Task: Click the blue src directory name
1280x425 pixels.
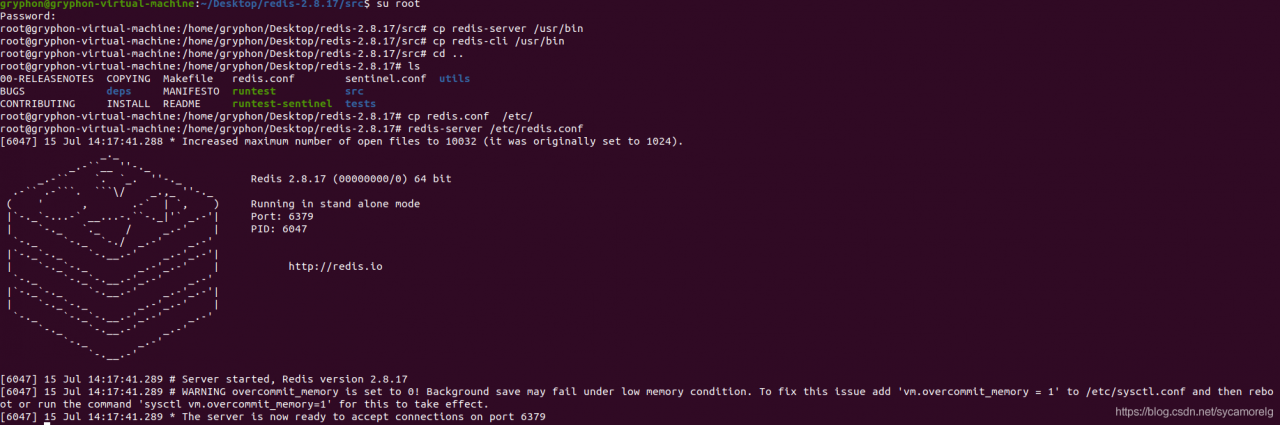Action: 354,91
